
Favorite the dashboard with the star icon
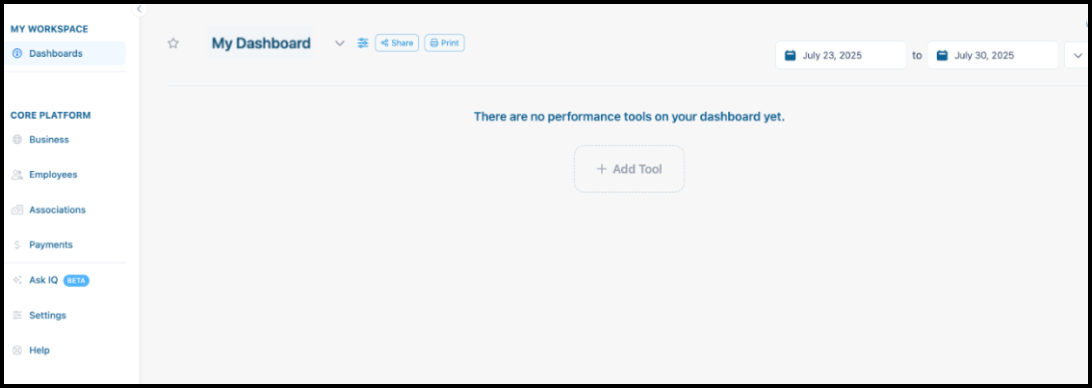173,43
